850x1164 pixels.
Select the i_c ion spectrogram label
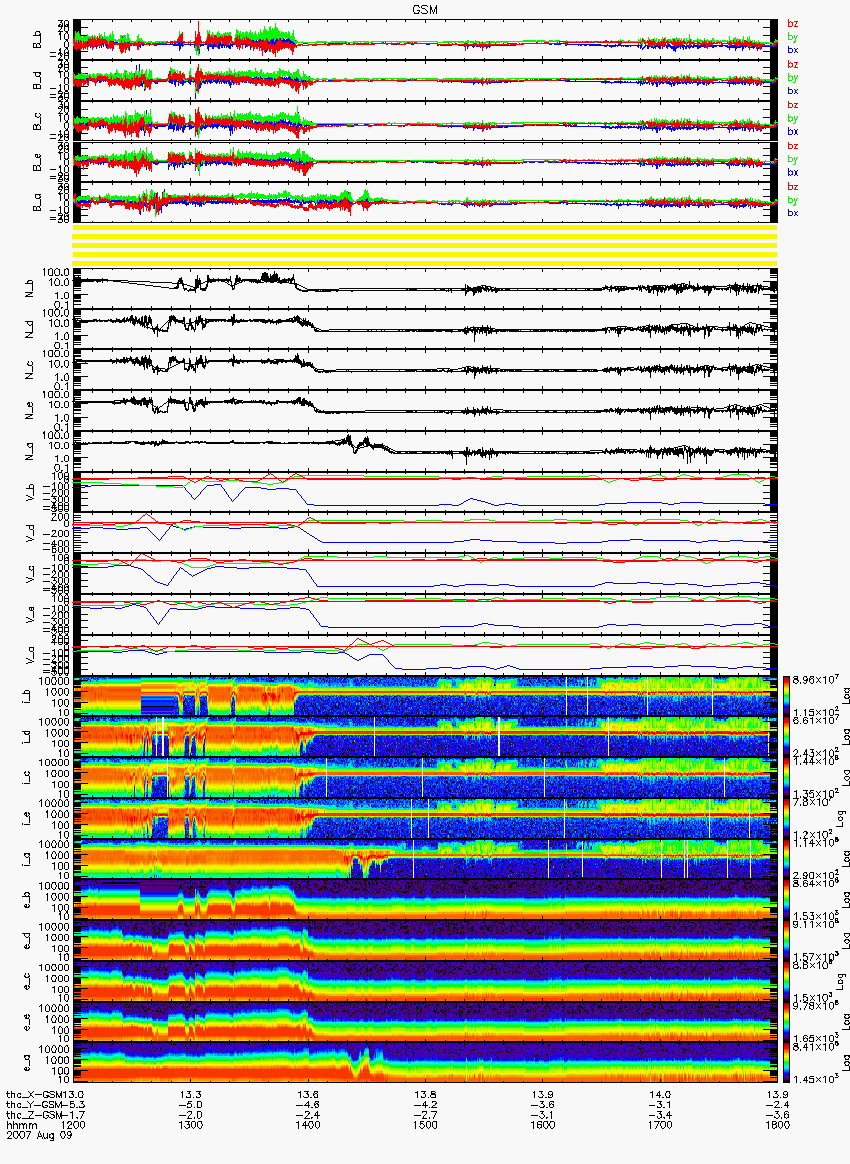(27, 777)
